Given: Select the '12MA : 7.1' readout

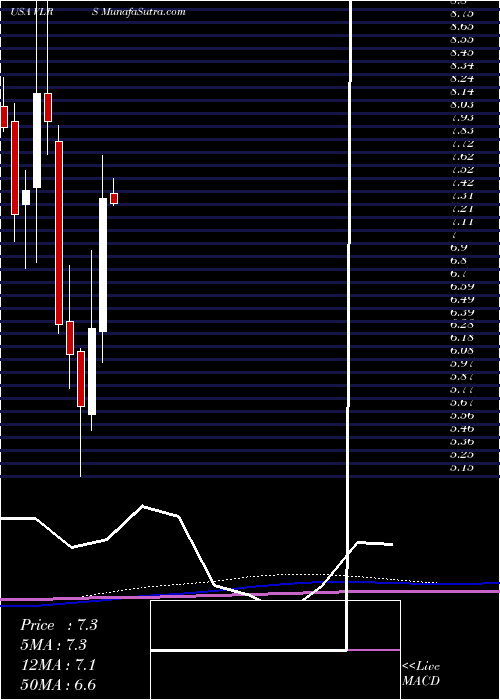Looking at the screenshot, I should click(x=58, y=665).
